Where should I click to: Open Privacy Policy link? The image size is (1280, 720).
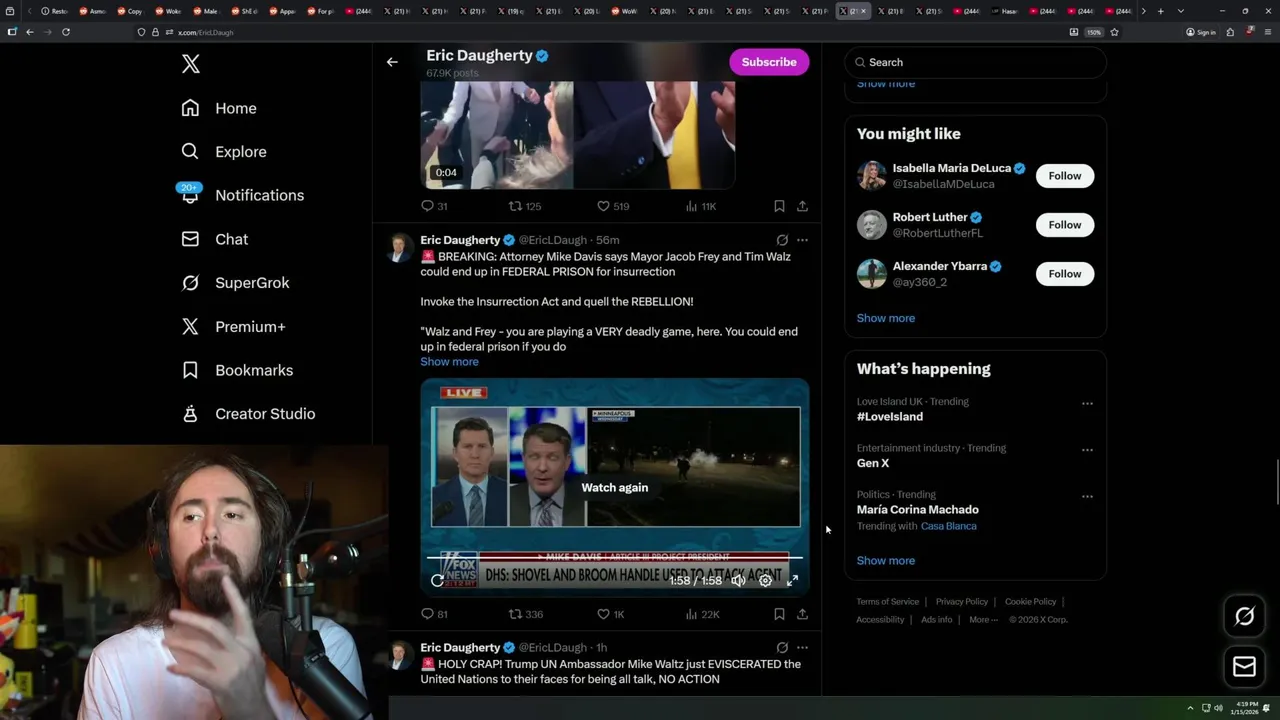pyautogui.click(x=962, y=602)
